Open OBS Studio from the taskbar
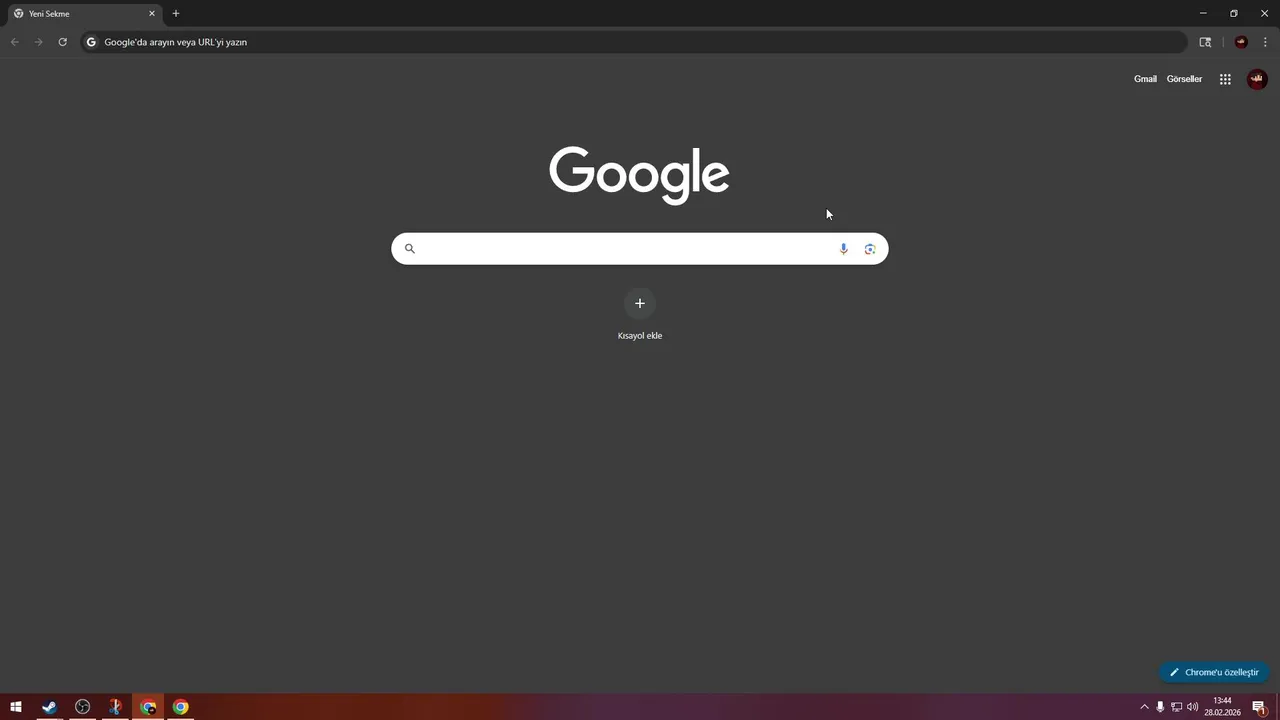 82,707
